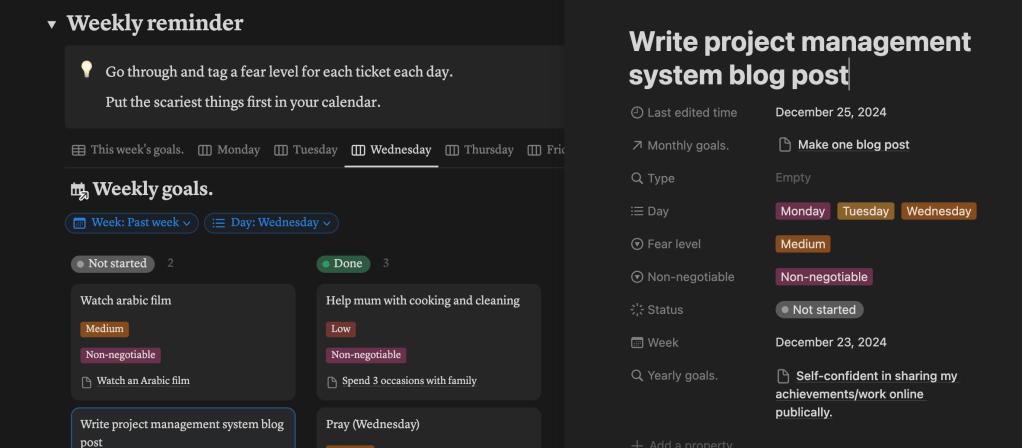Open the Watch arabic film card

click(x=182, y=301)
